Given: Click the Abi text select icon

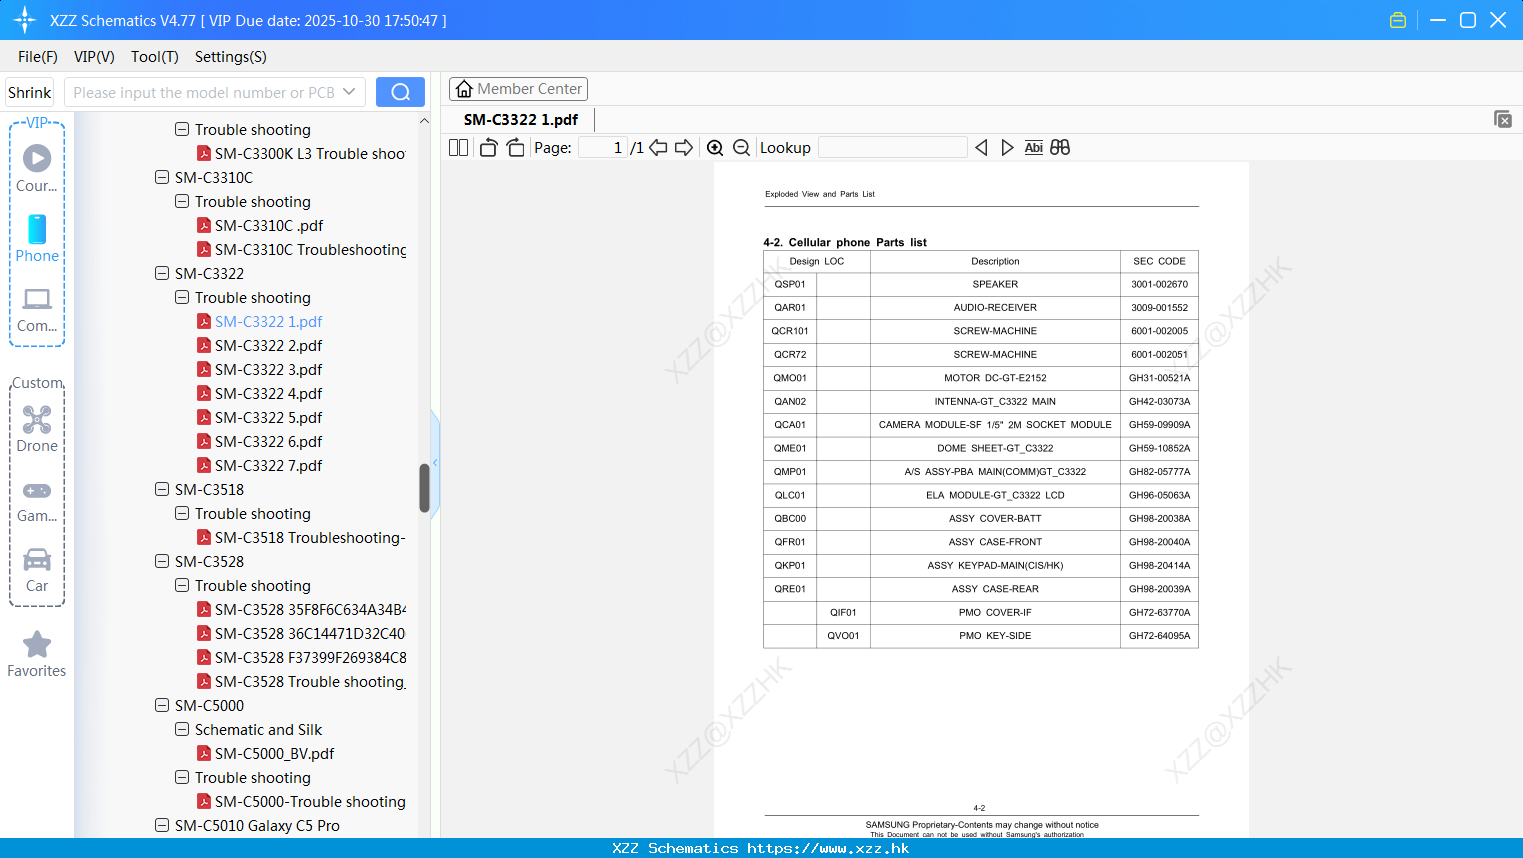Looking at the screenshot, I should tap(1033, 148).
